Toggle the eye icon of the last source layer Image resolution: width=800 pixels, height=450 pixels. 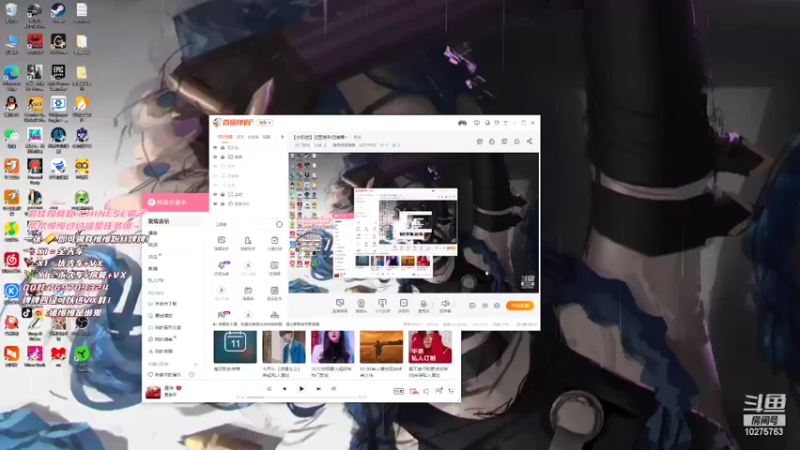click(x=215, y=204)
